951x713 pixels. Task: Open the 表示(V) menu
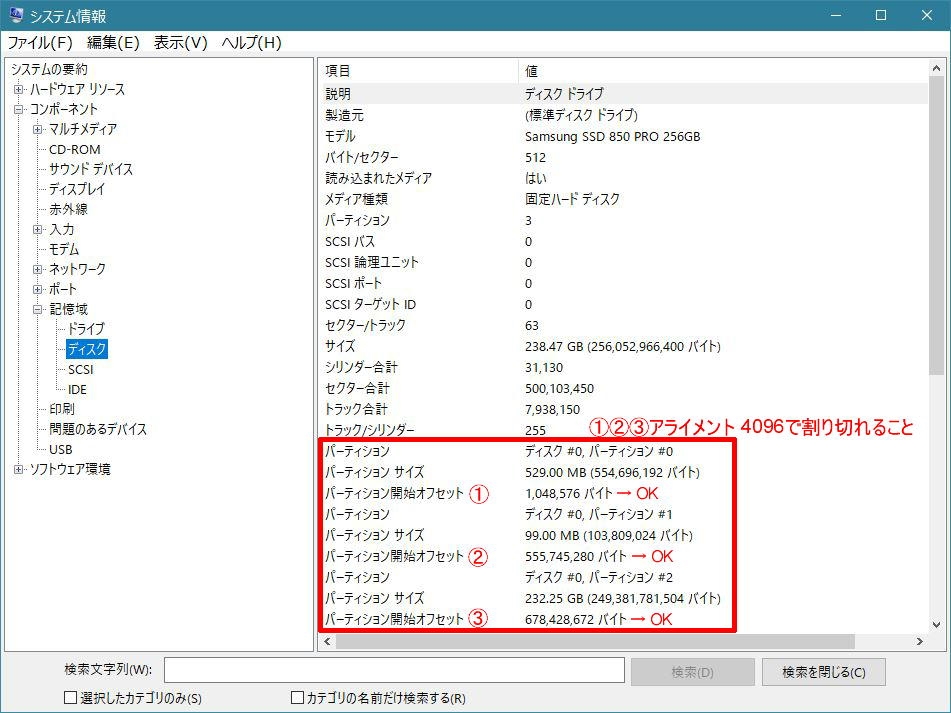181,42
